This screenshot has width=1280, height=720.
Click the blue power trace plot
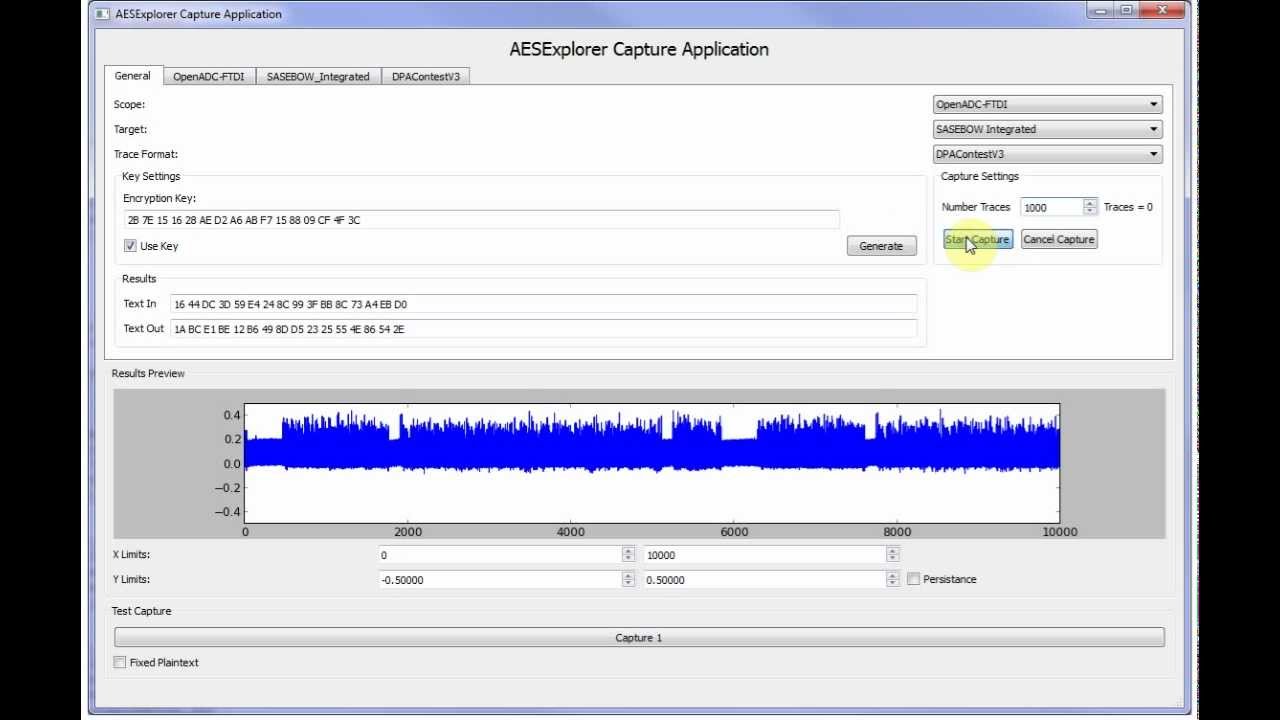coord(652,463)
